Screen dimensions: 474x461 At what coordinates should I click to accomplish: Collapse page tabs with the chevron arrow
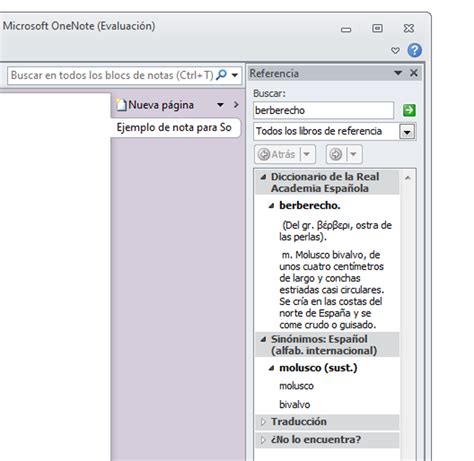coord(236,105)
